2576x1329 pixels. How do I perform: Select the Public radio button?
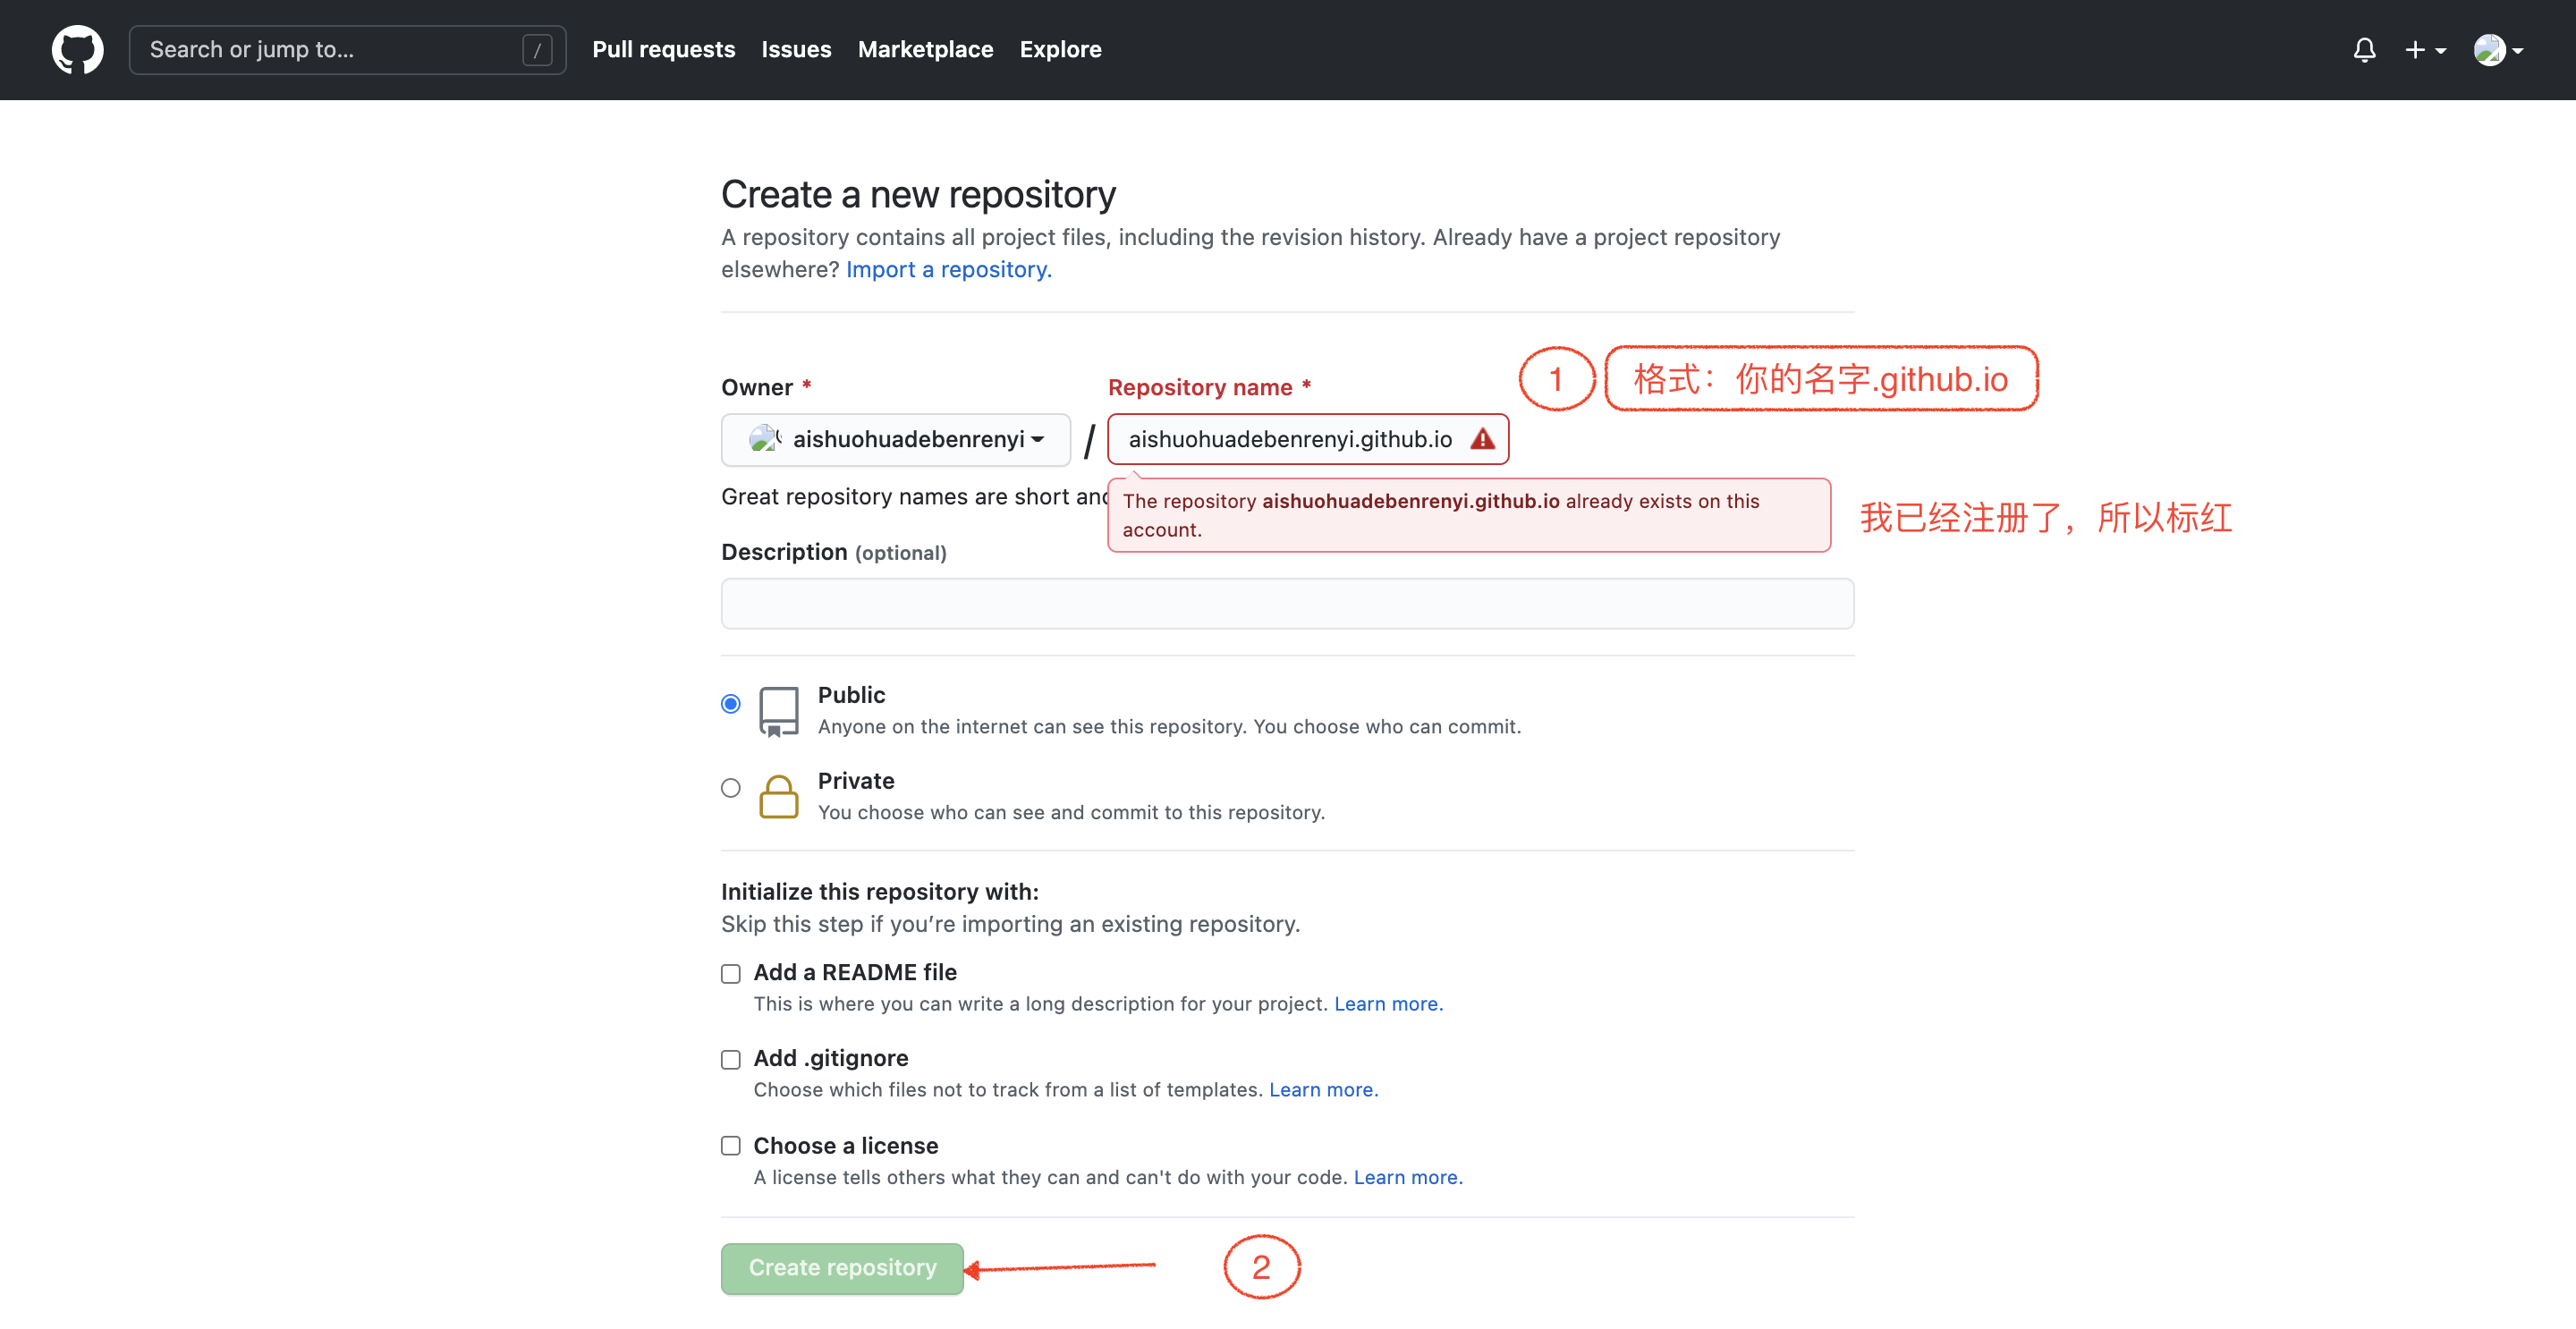[731, 704]
